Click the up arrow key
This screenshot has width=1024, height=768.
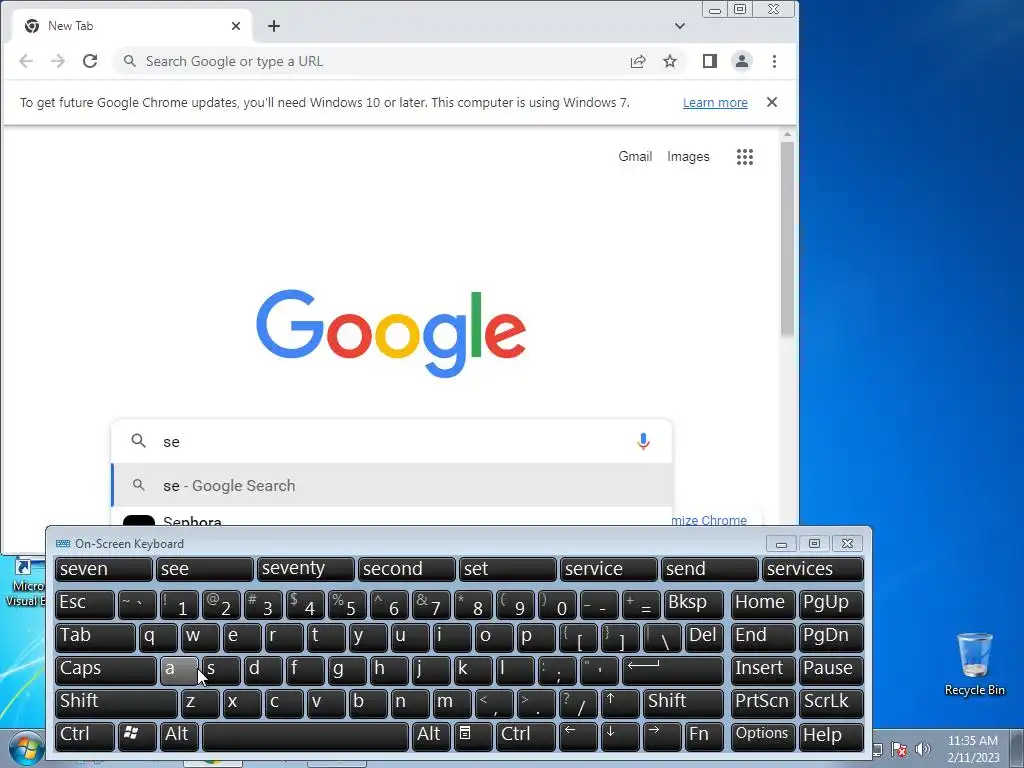coord(620,703)
